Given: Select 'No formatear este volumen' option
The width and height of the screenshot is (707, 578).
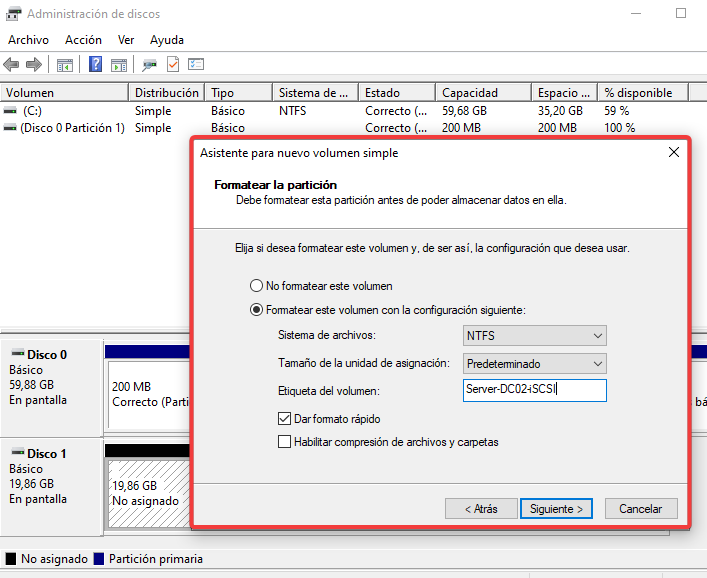Looking at the screenshot, I should (257, 285).
